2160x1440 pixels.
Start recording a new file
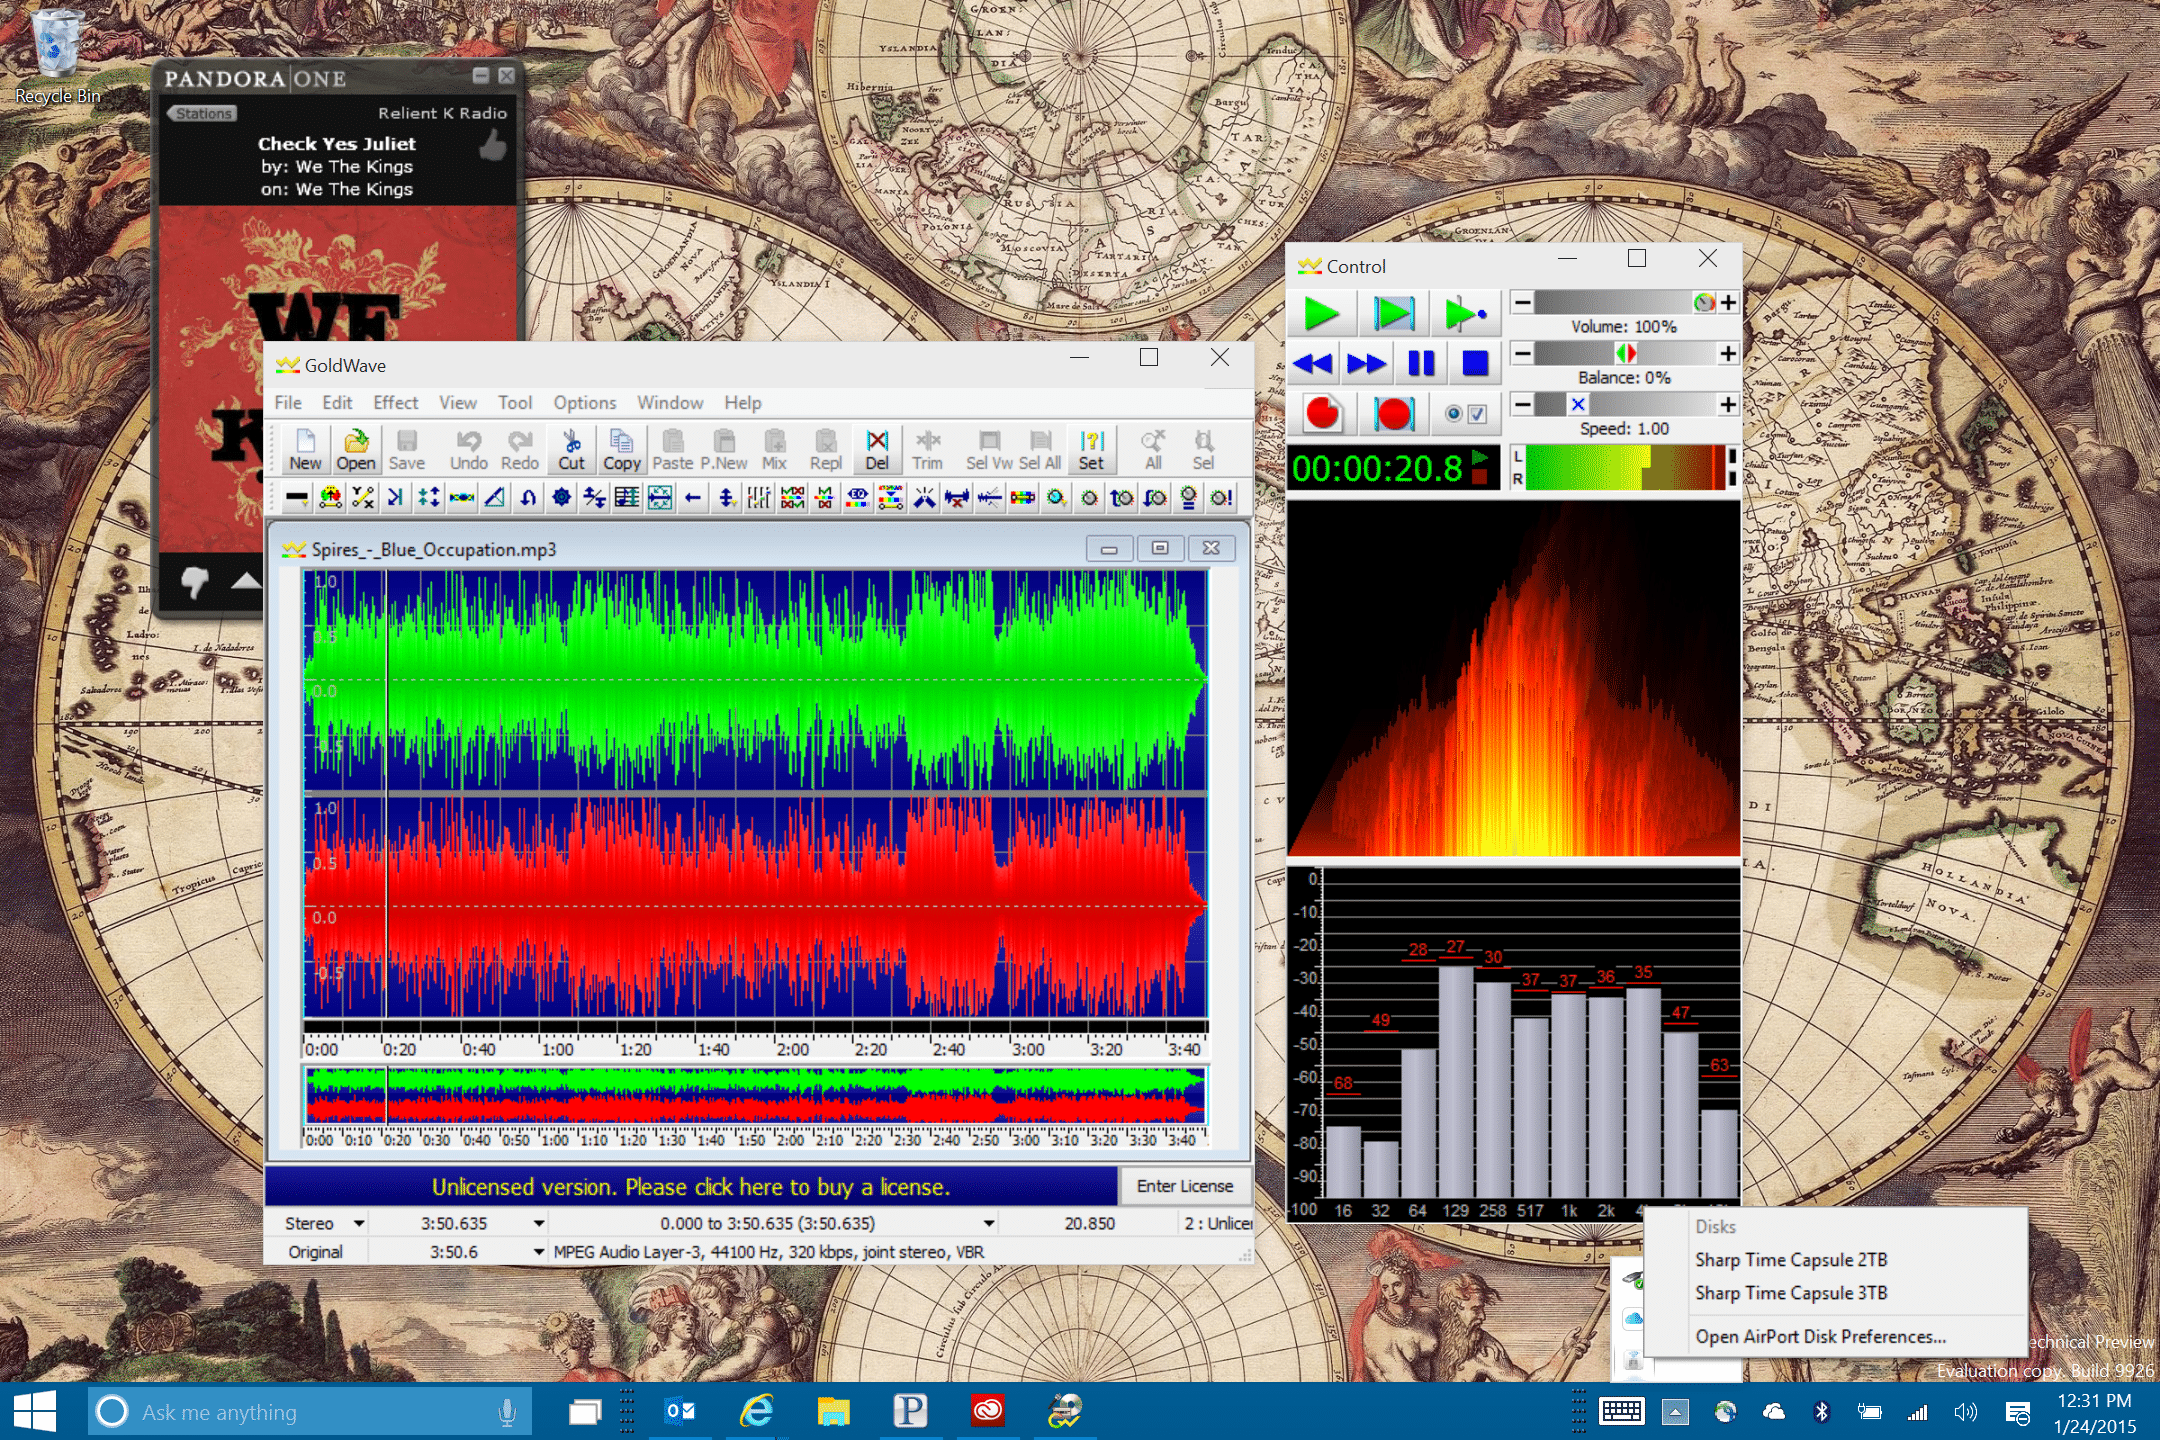(x=1322, y=413)
